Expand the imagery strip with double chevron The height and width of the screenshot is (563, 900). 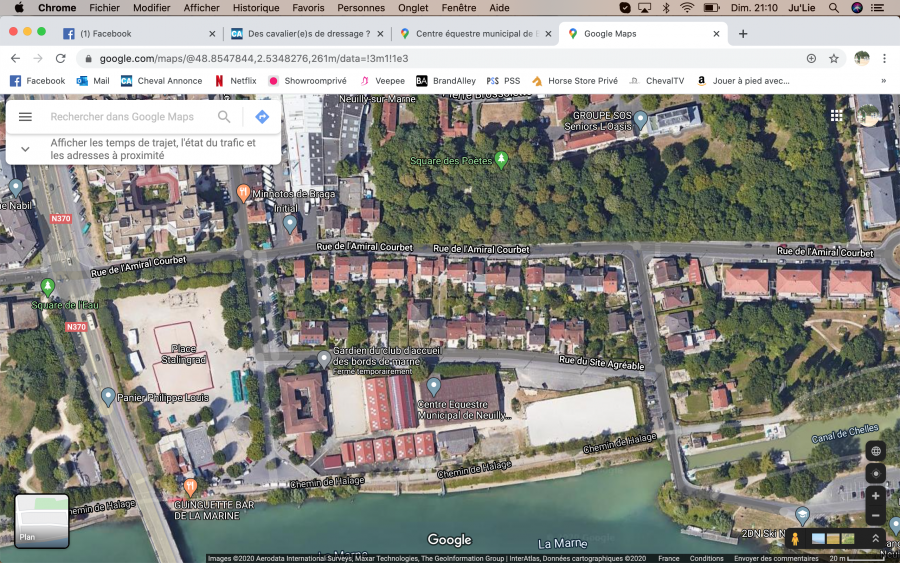(x=876, y=538)
